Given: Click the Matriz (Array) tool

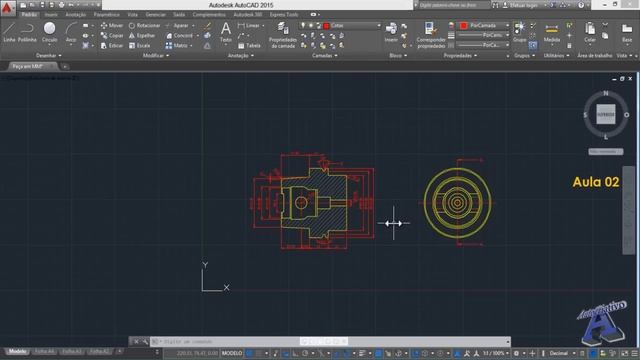Looking at the screenshot, I should point(177,46).
